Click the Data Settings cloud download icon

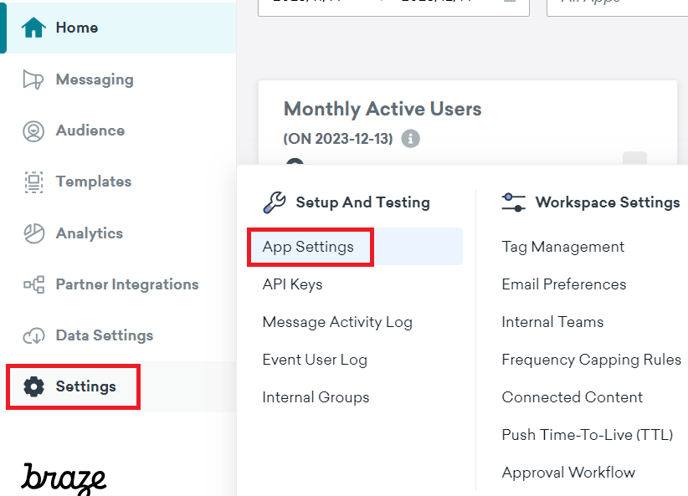tap(34, 336)
